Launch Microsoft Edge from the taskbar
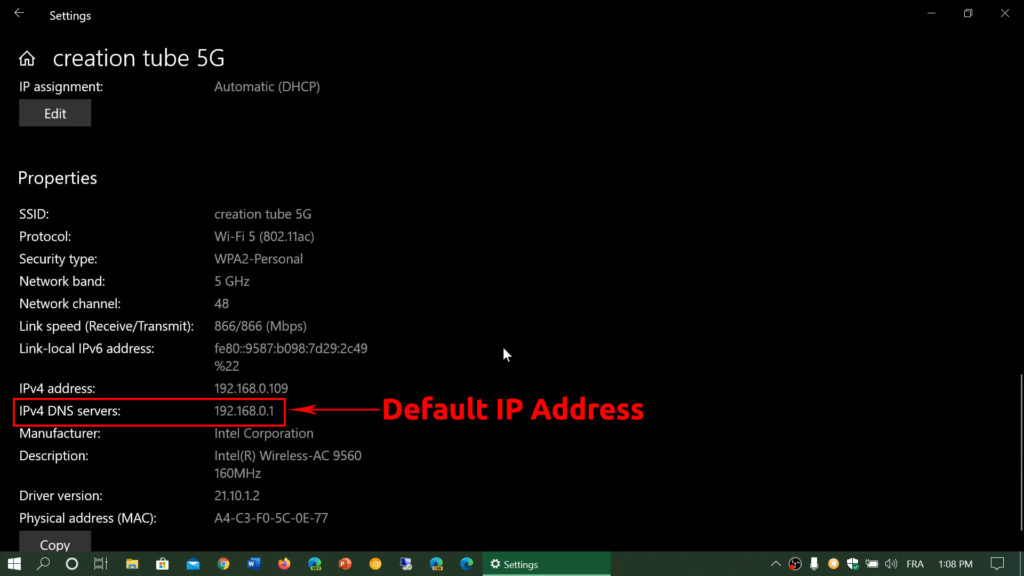This screenshot has height=576, width=1024. (465, 564)
